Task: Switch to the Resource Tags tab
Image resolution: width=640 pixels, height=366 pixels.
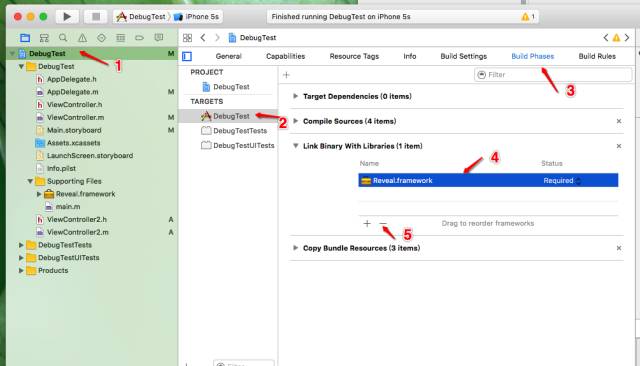Action: click(x=354, y=56)
